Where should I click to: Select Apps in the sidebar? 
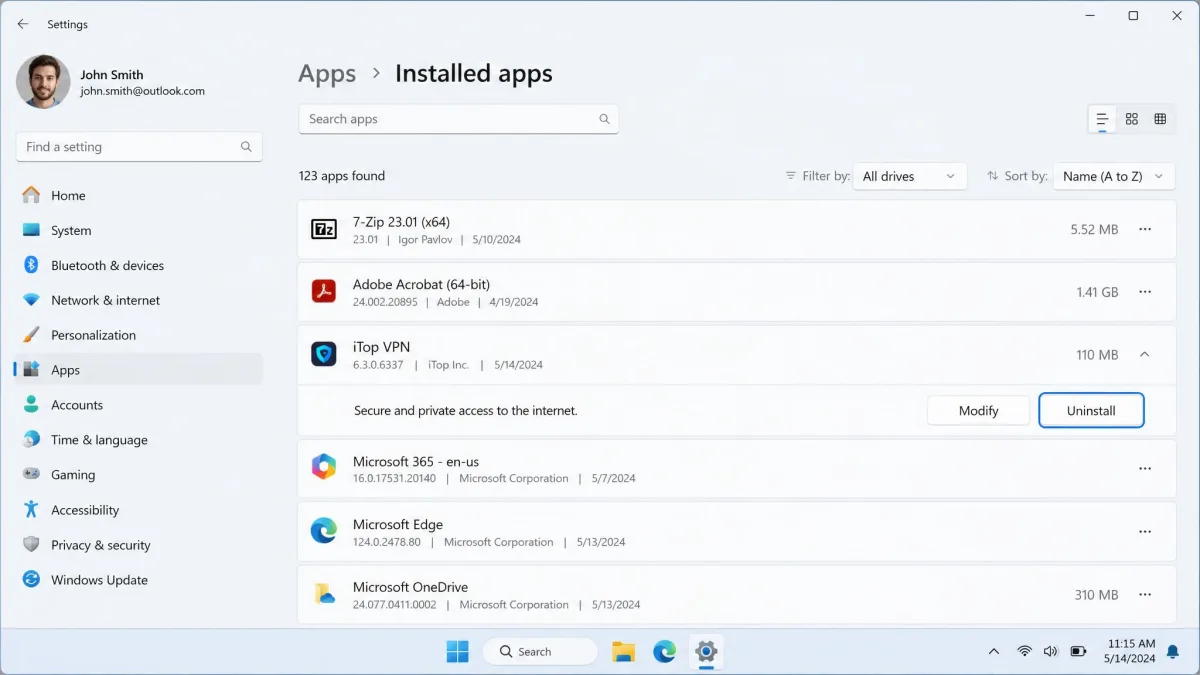point(139,370)
